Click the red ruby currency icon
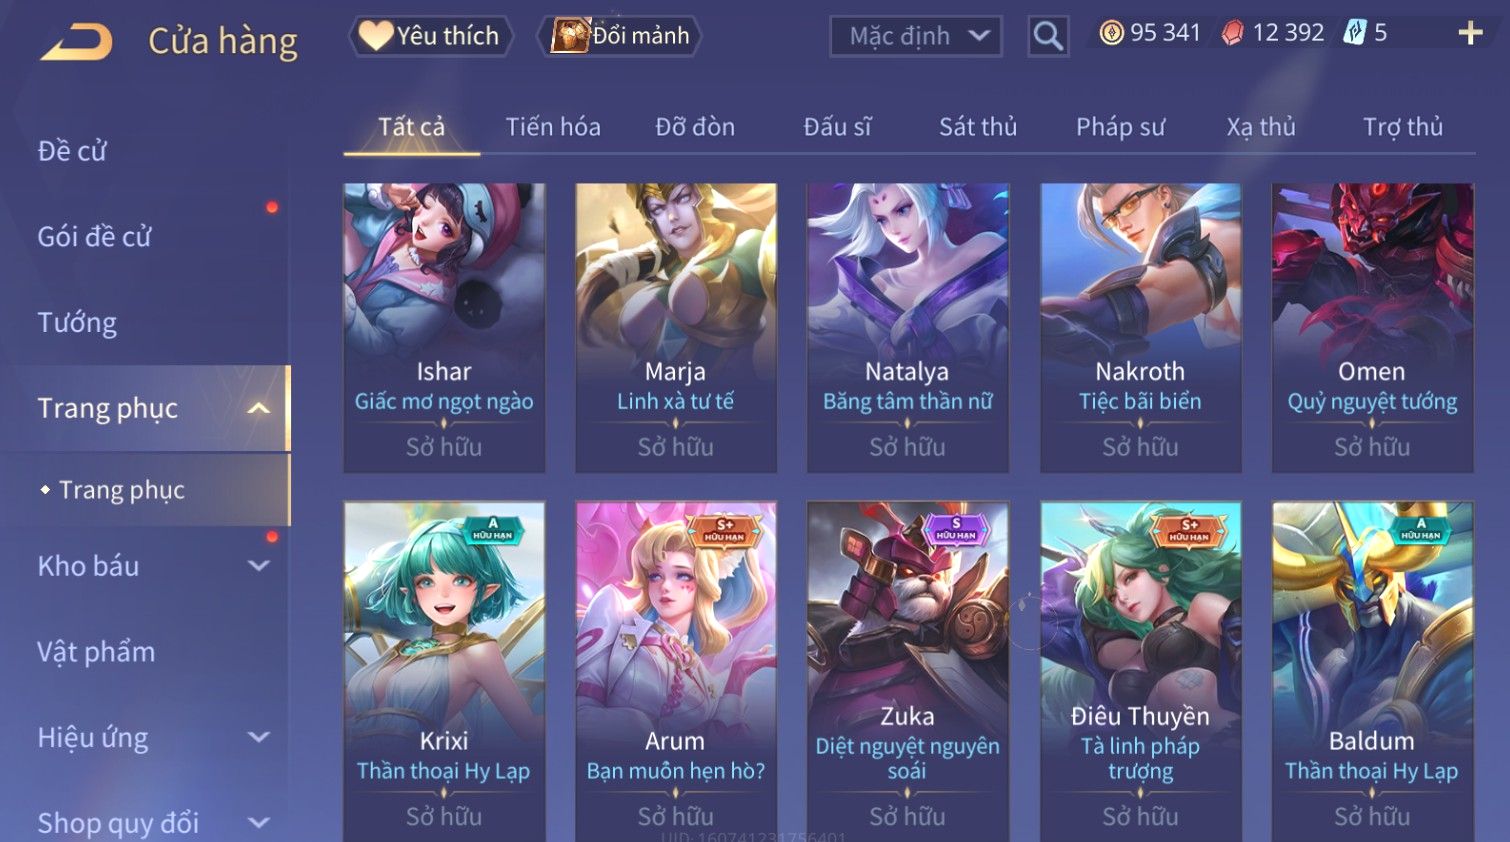1510x842 pixels. pos(1233,33)
